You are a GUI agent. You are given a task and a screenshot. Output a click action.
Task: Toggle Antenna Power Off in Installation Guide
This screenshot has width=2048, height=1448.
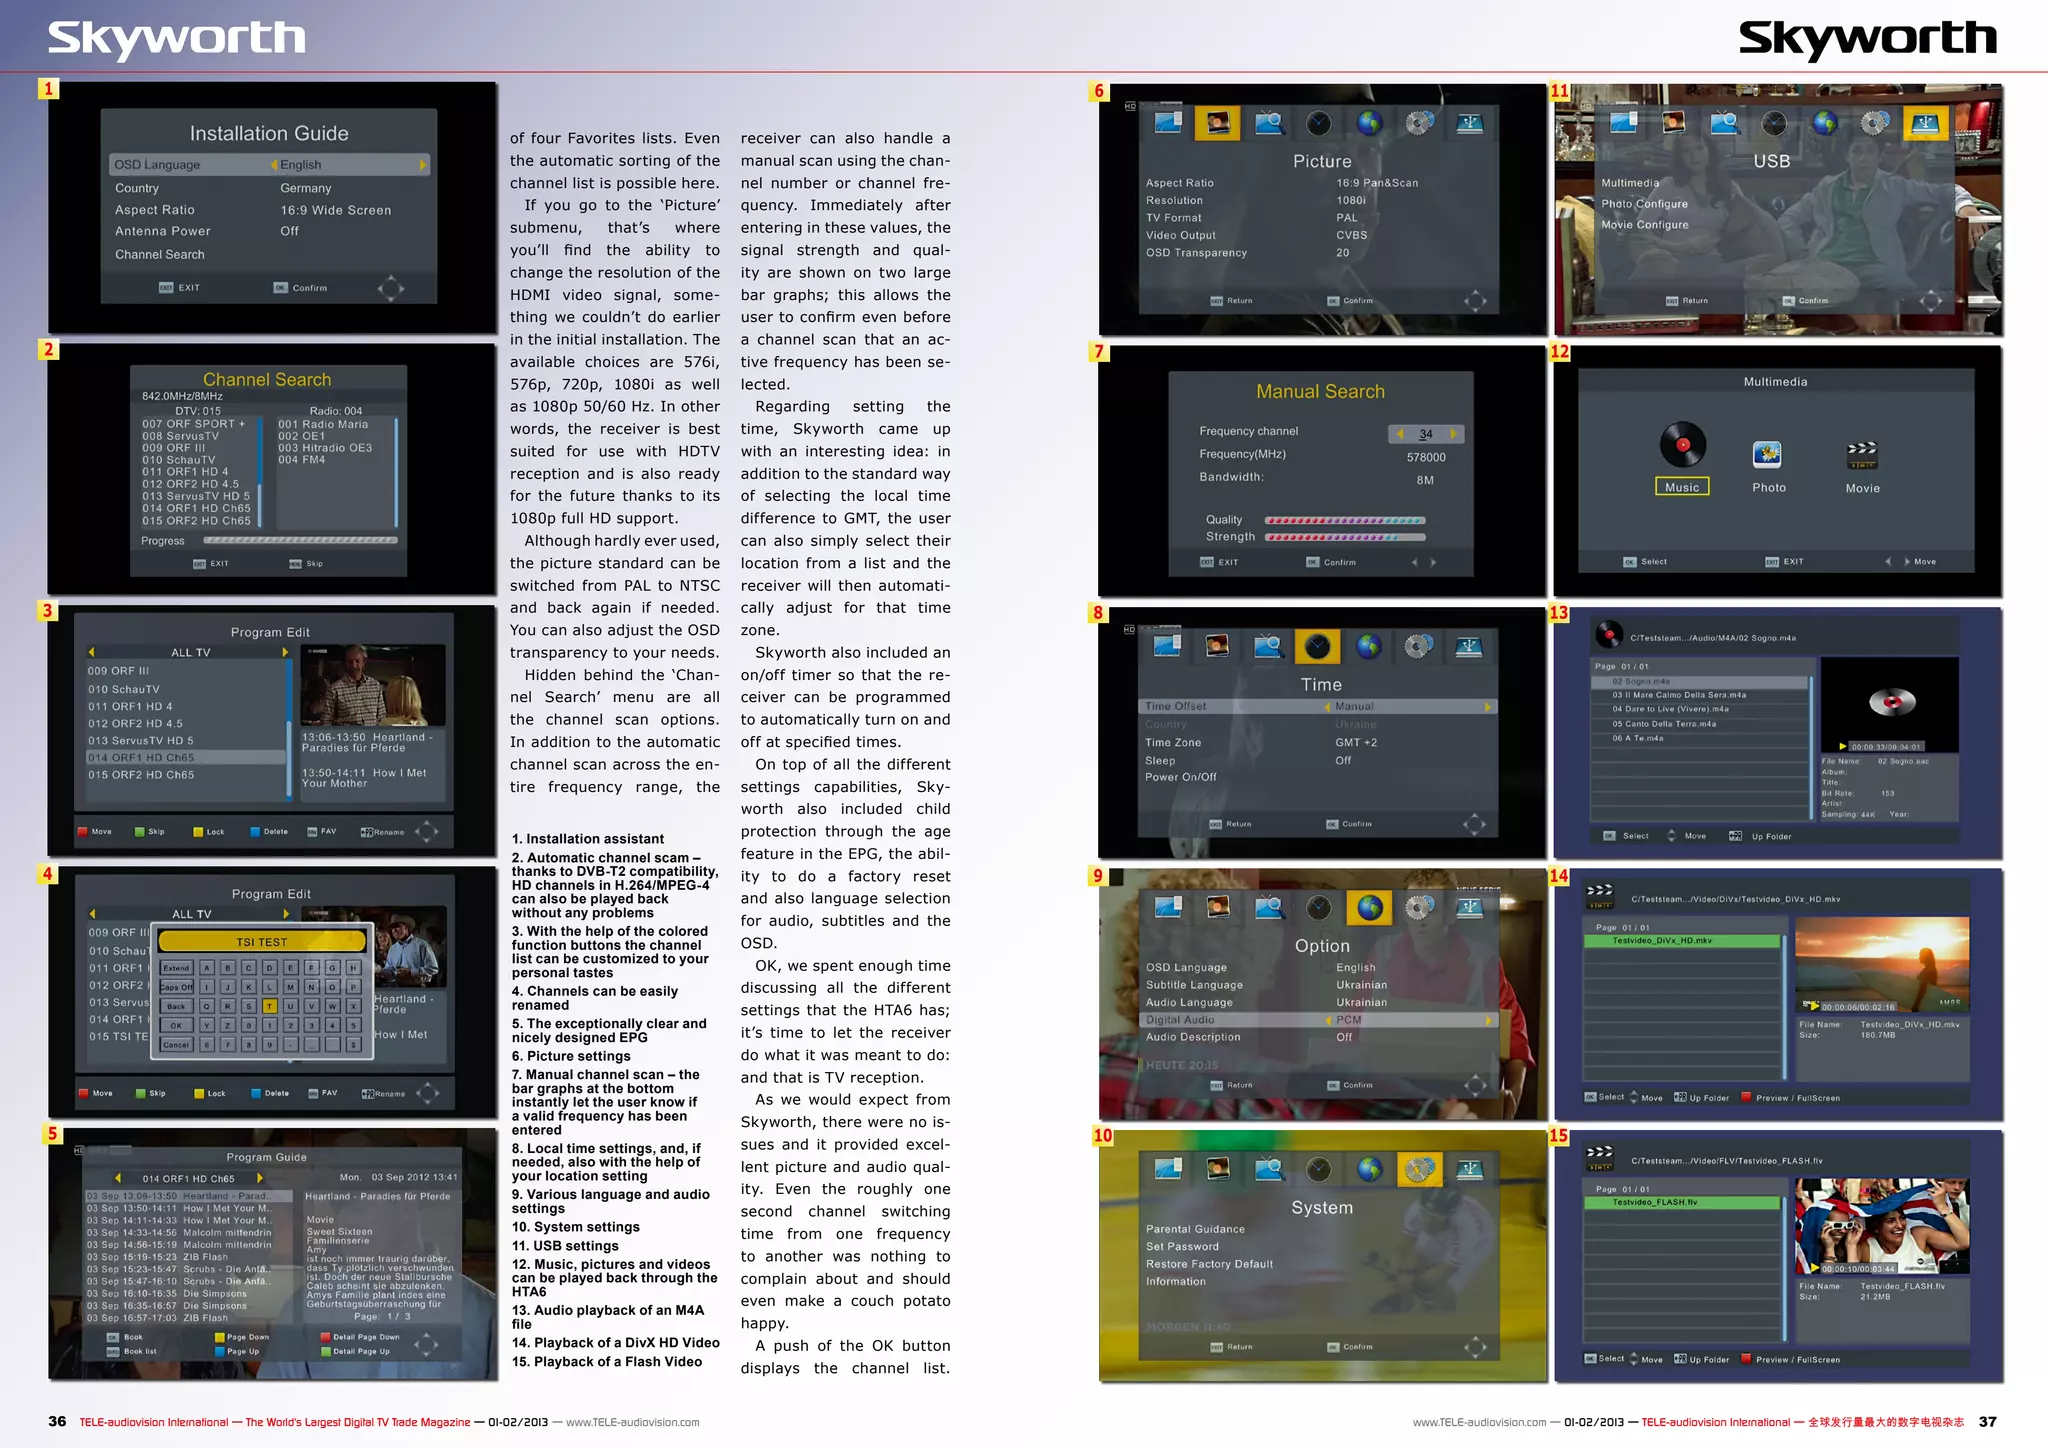pos(289,231)
